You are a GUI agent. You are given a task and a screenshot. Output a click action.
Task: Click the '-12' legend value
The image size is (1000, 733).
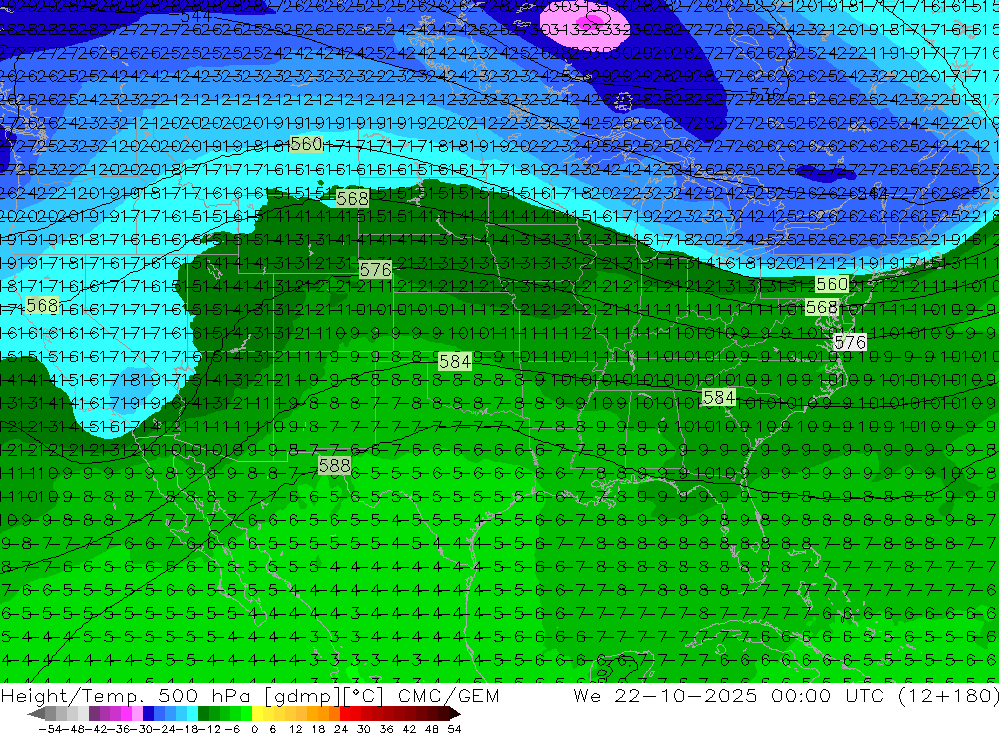(x=210, y=729)
